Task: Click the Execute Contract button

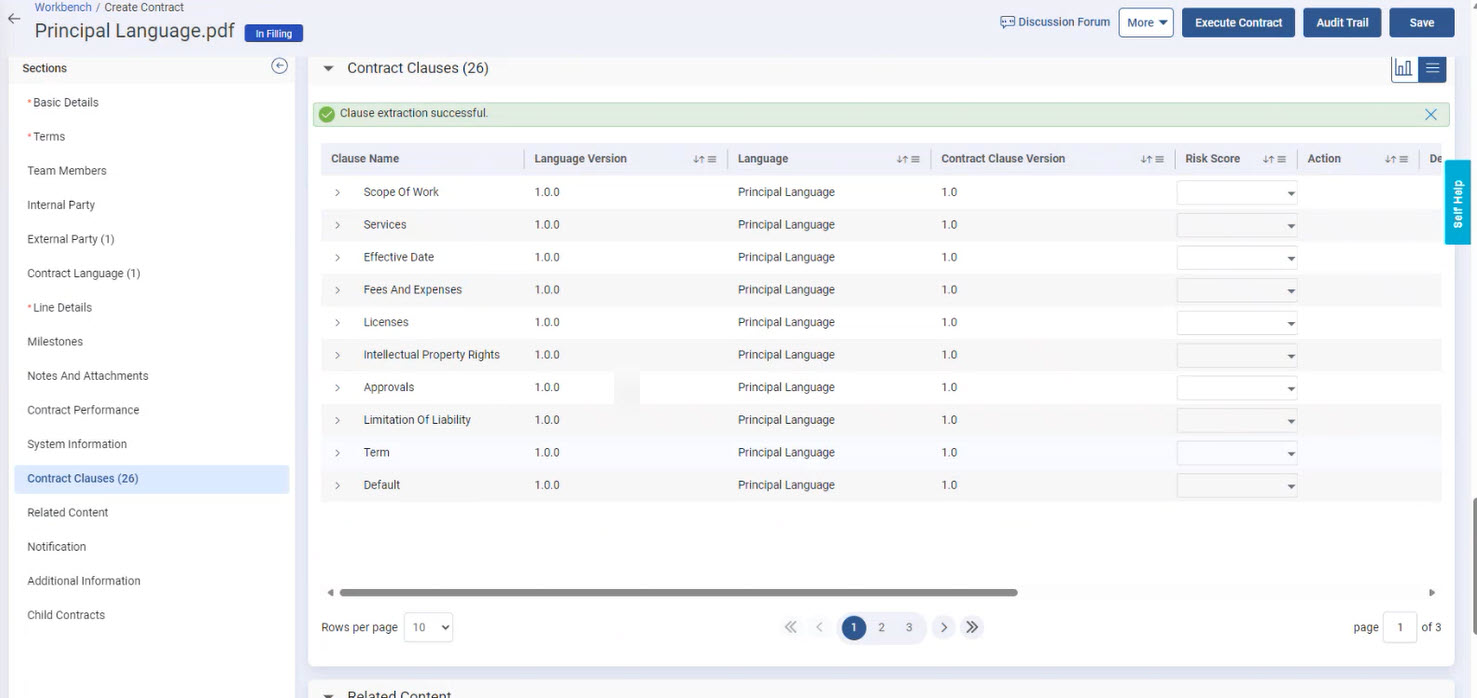Action: pos(1238,23)
